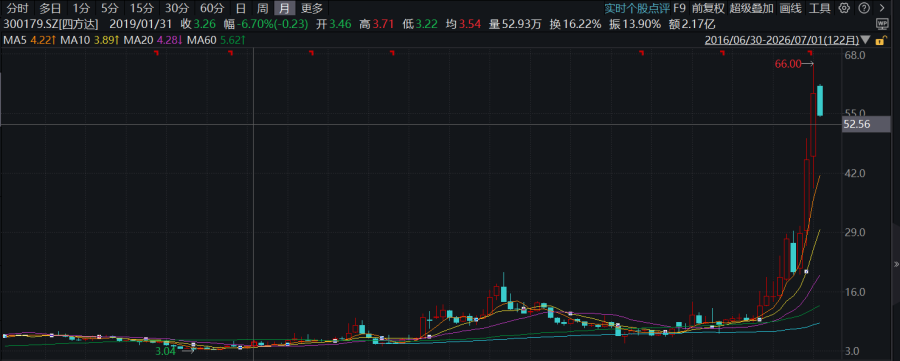This screenshot has width=900, height=361.
Task: Switch to 周 weekly period tab
Action: coord(262,8)
